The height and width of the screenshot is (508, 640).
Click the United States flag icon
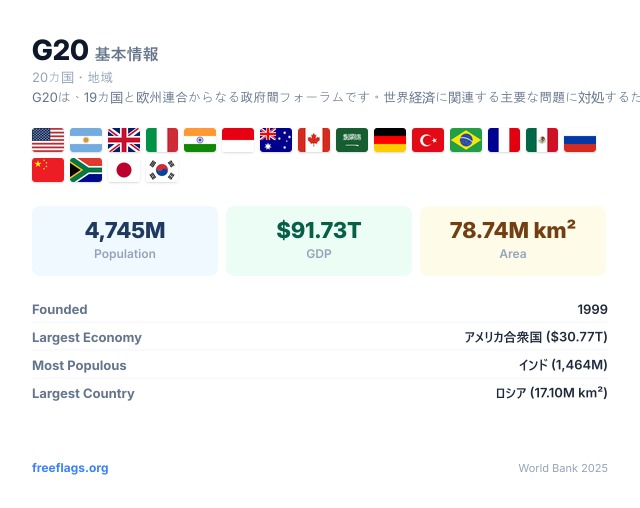[x=48, y=140]
